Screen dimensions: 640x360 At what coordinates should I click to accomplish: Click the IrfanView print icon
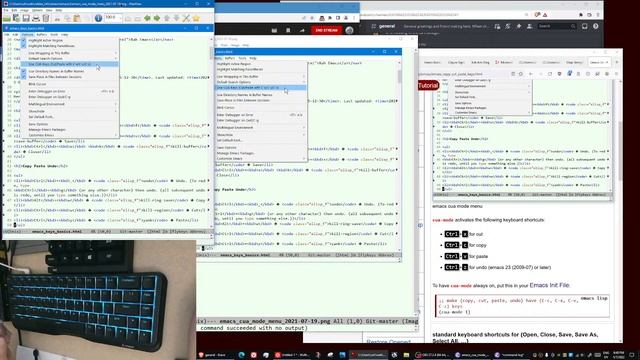point(36,18)
